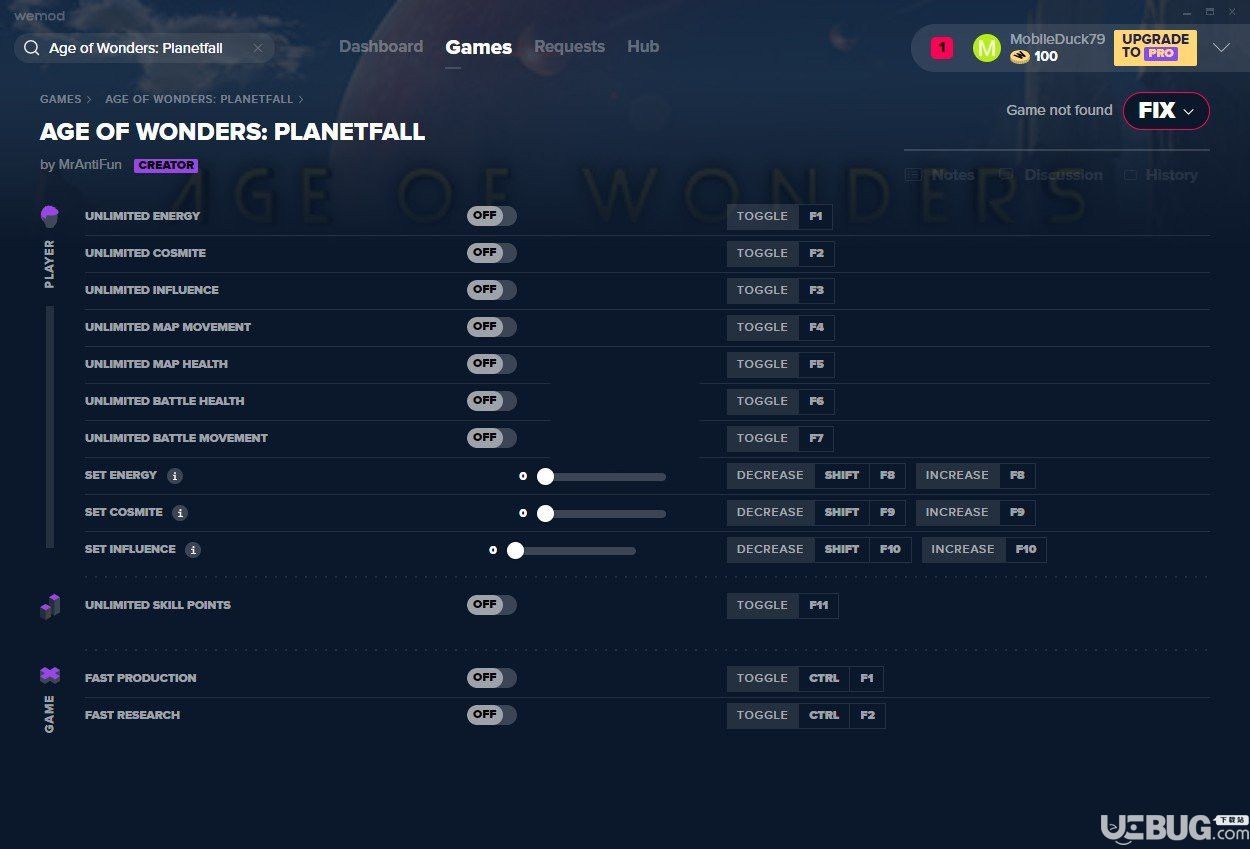Viewport: 1250px width, 849px height.
Task: Select the Game category icon
Action: (x=50, y=676)
